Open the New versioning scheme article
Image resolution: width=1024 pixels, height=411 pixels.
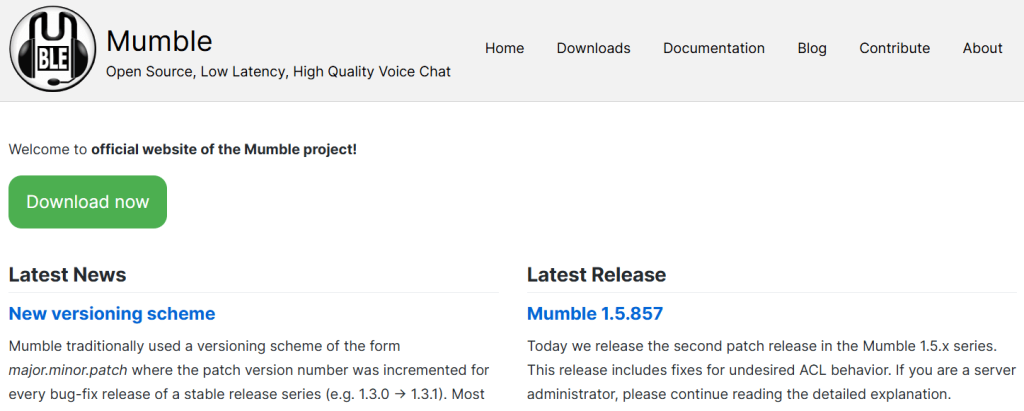112,314
